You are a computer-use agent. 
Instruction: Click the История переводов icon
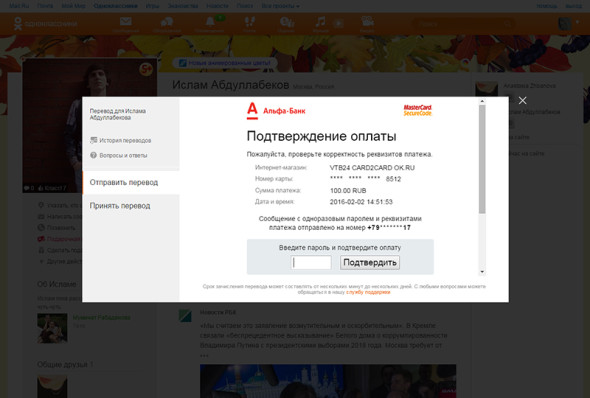click(93, 140)
